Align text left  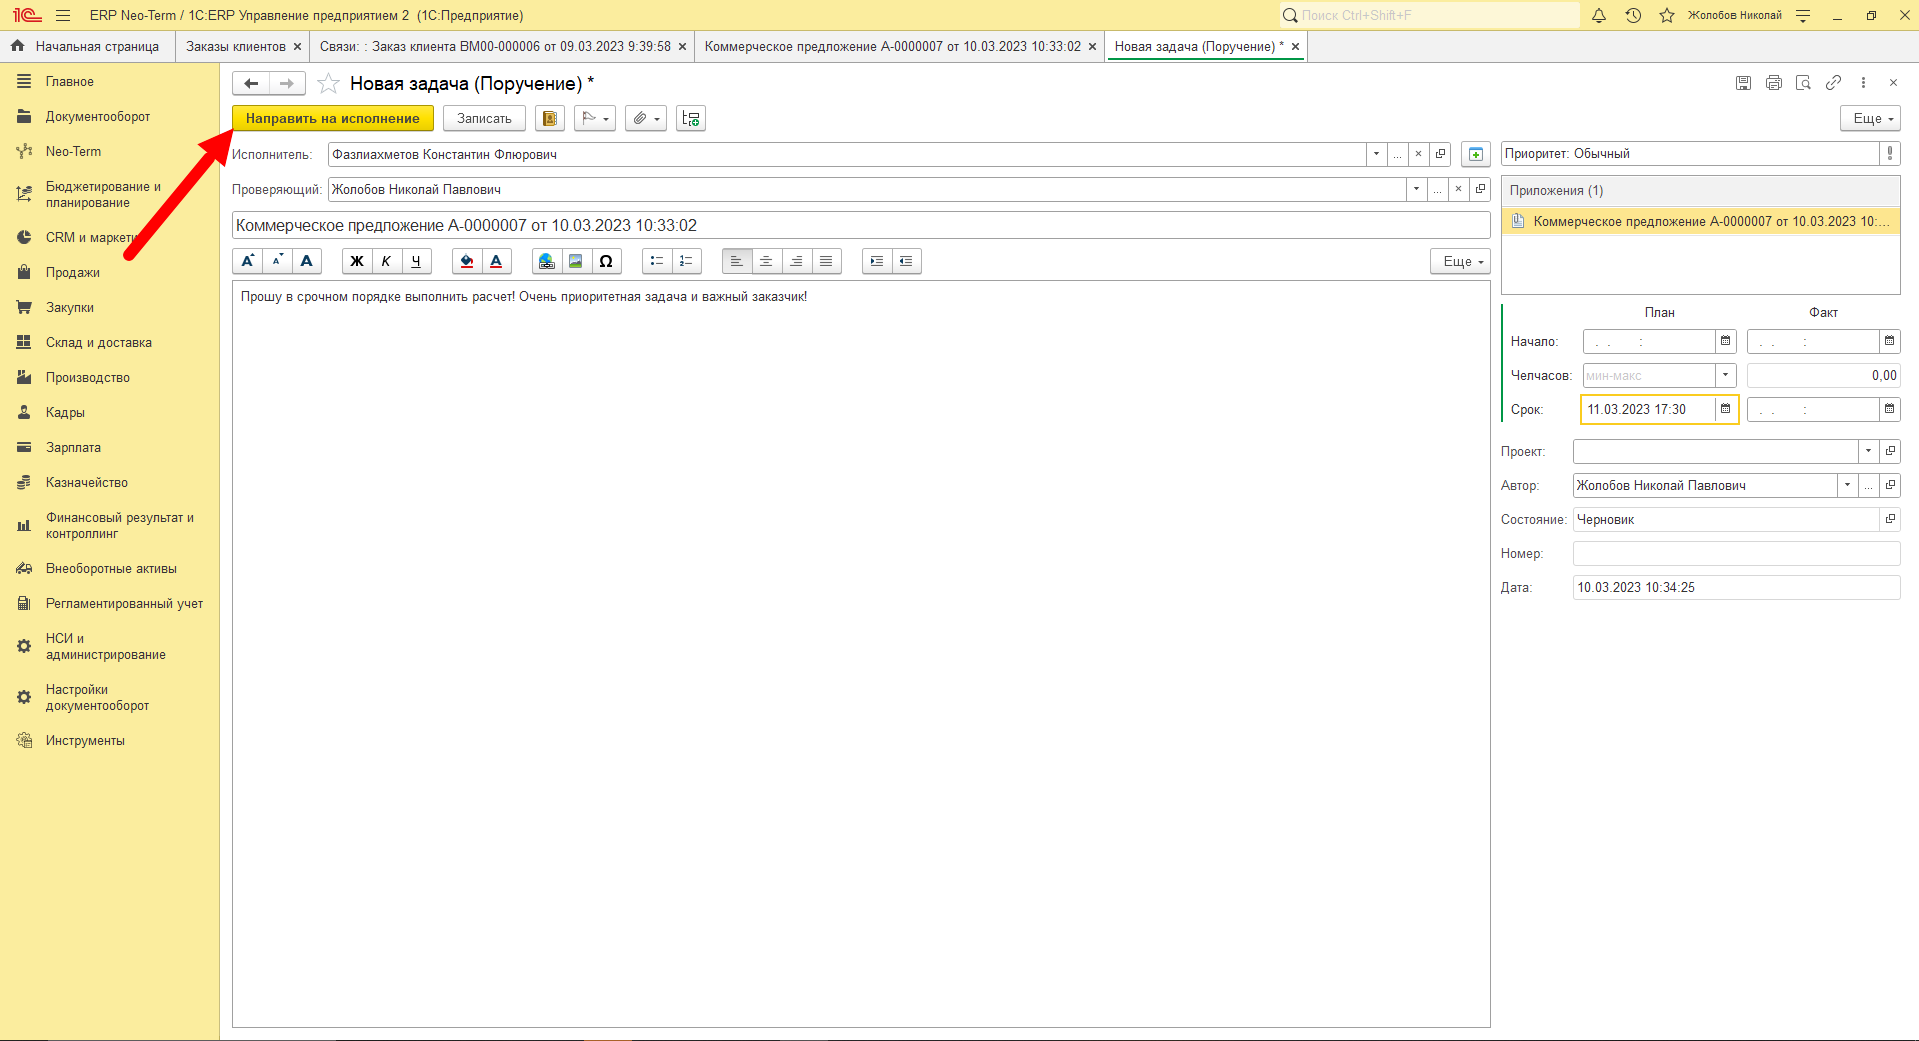737,261
